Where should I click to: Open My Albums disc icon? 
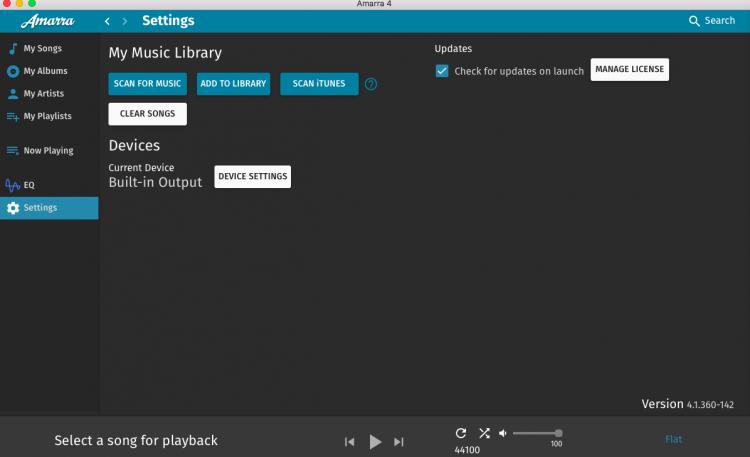coord(13,71)
